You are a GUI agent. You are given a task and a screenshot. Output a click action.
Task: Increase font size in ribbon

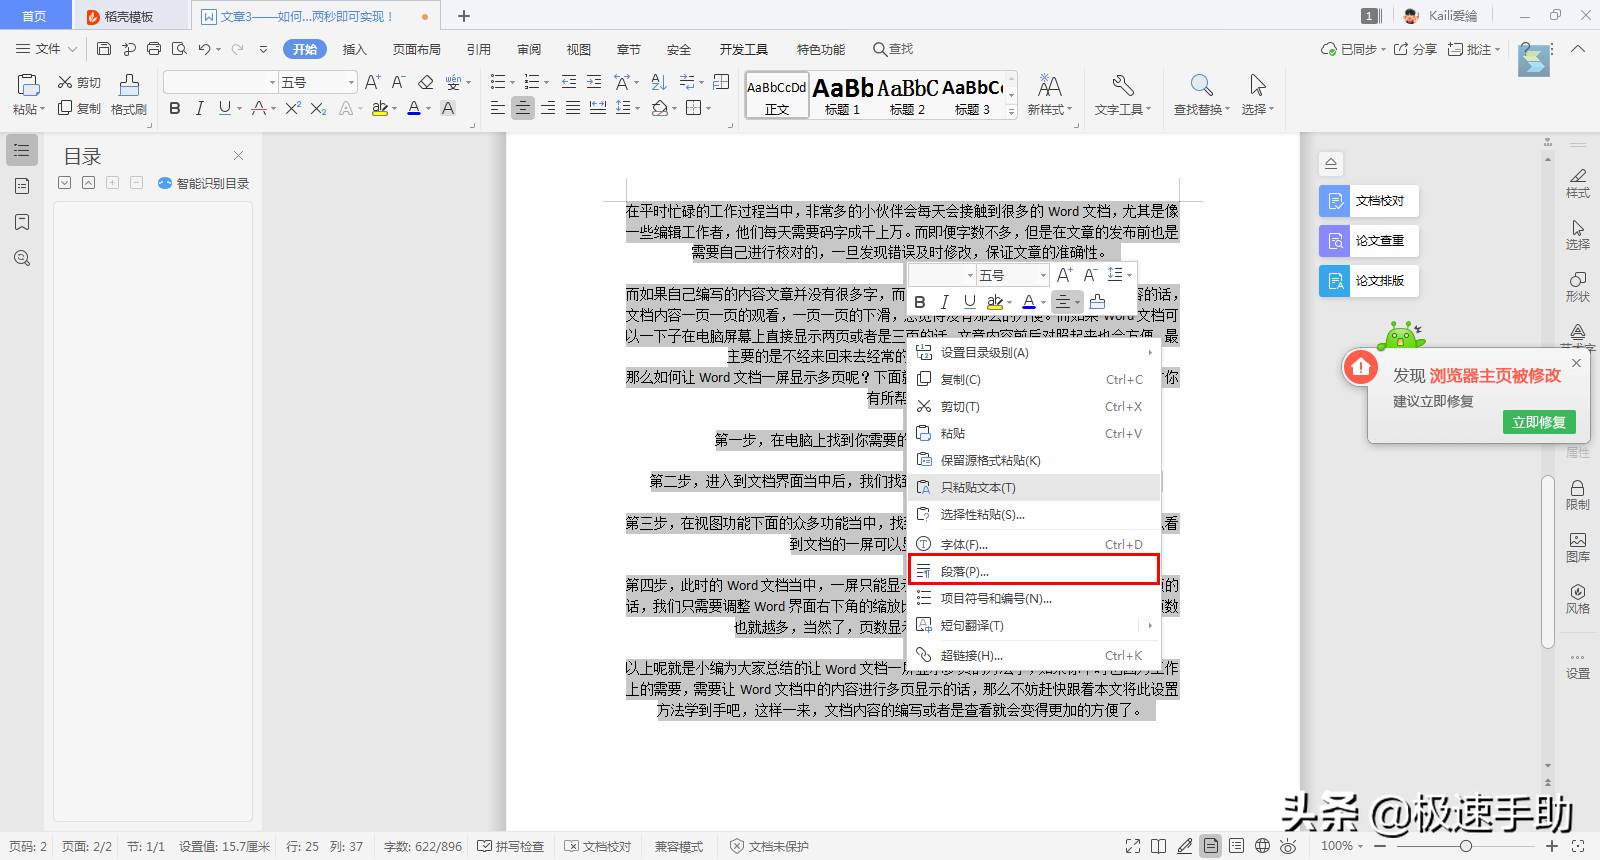(x=372, y=82)
